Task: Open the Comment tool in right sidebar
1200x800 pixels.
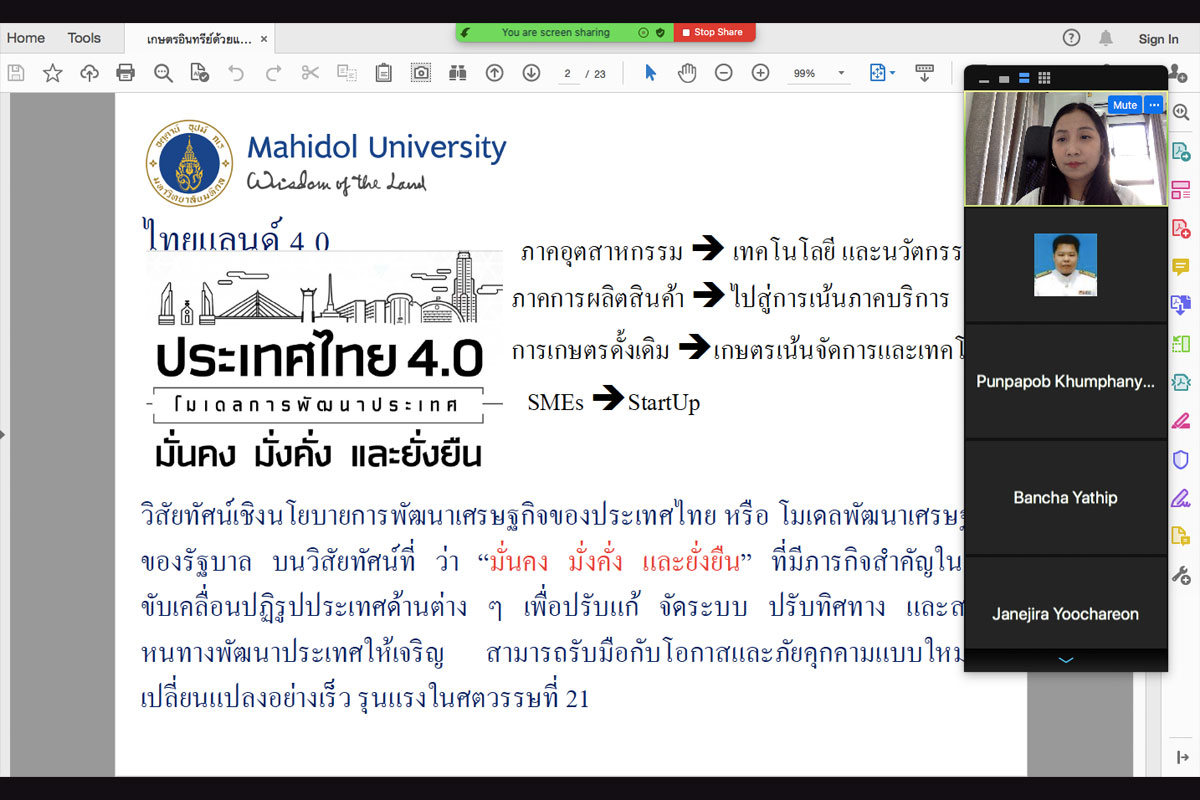Action: pos(1180,266)
